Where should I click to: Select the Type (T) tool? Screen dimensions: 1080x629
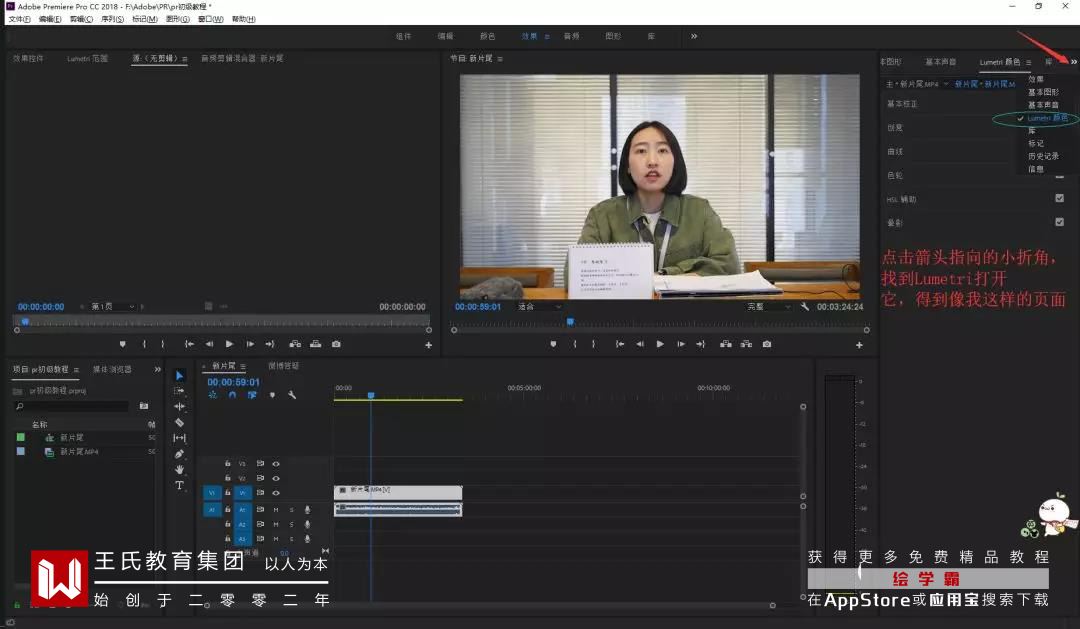coord(180,486)
